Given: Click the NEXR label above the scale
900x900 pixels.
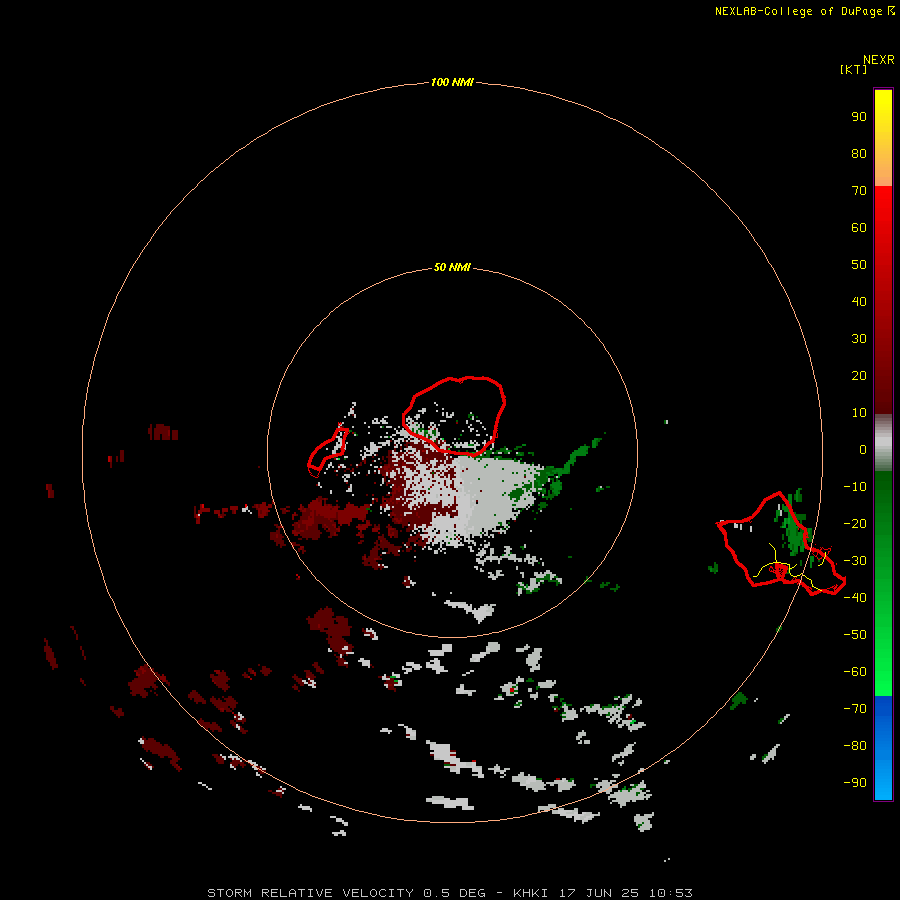Looking at the screenshot, I should click(879, 60).
